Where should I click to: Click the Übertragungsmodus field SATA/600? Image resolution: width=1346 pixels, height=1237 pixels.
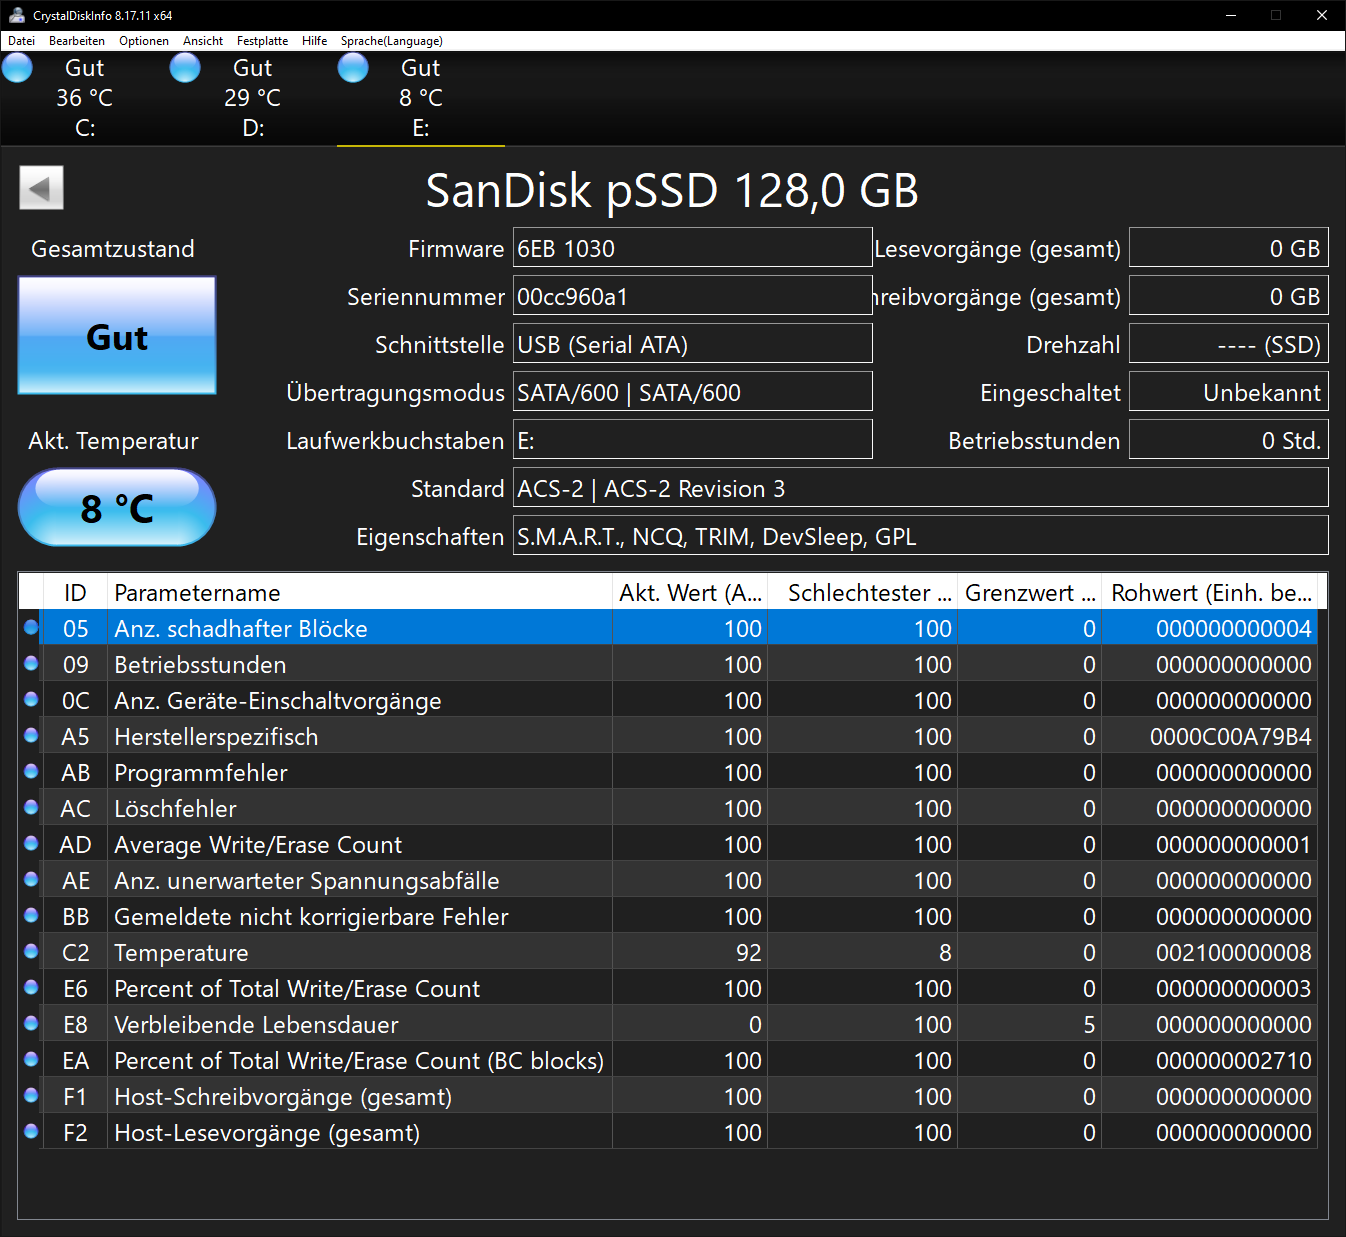pos(692,392)
